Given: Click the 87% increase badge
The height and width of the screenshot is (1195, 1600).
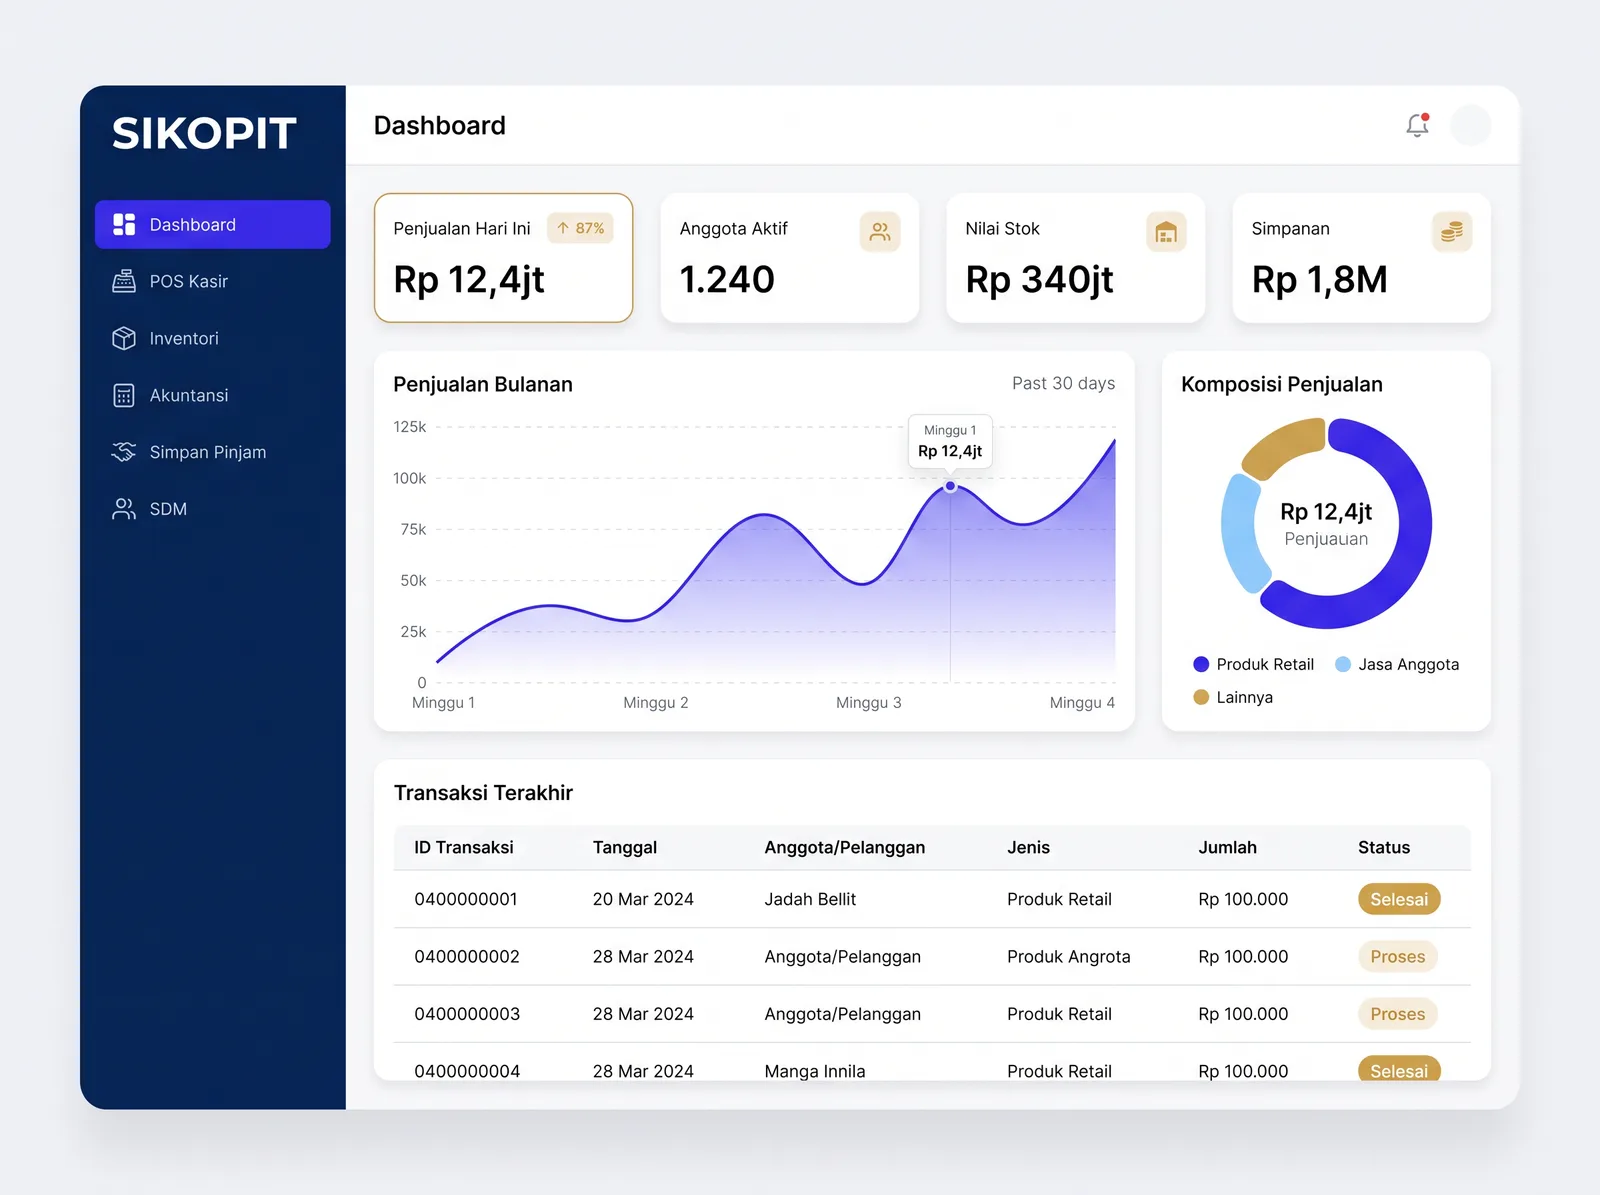Looking at the screenshot, I should (x=580, y=228).
